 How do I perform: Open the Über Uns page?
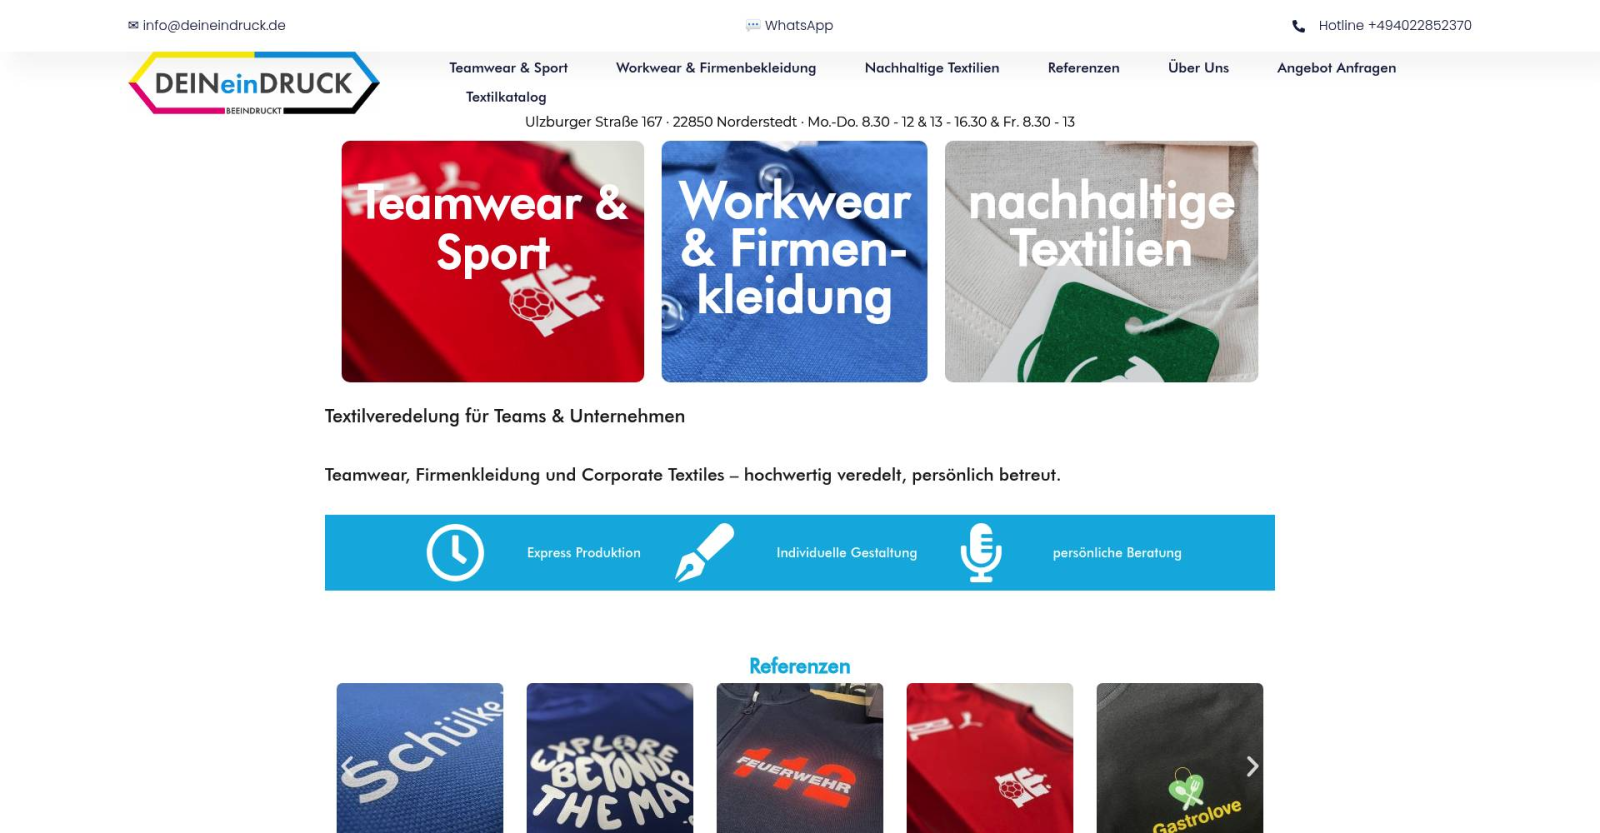(1198, 68)
